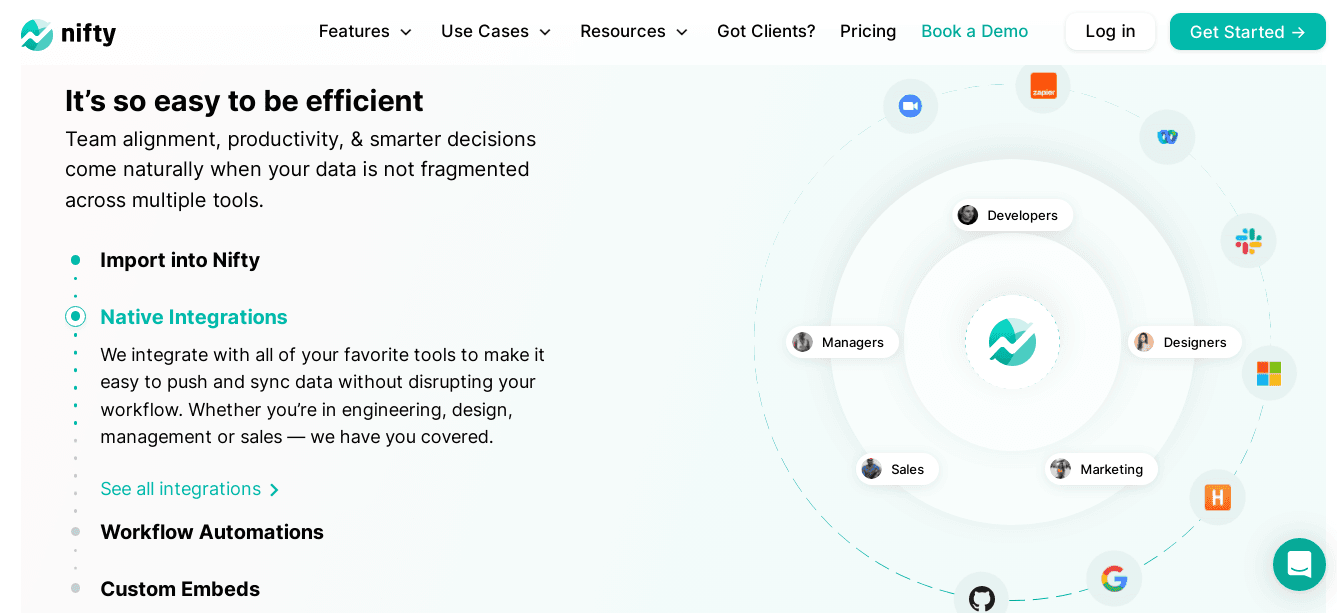This screenshot has width=1337, height=613.
Task: Click the Zapier integration icon
Action: (x=1042, y=87)
